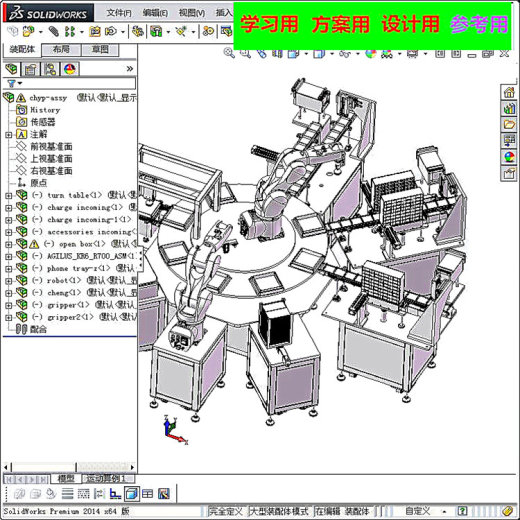Switch to the 模型 bottom tab
The height and width of the screenshot is (520, 520).
[x=66, y=479]
